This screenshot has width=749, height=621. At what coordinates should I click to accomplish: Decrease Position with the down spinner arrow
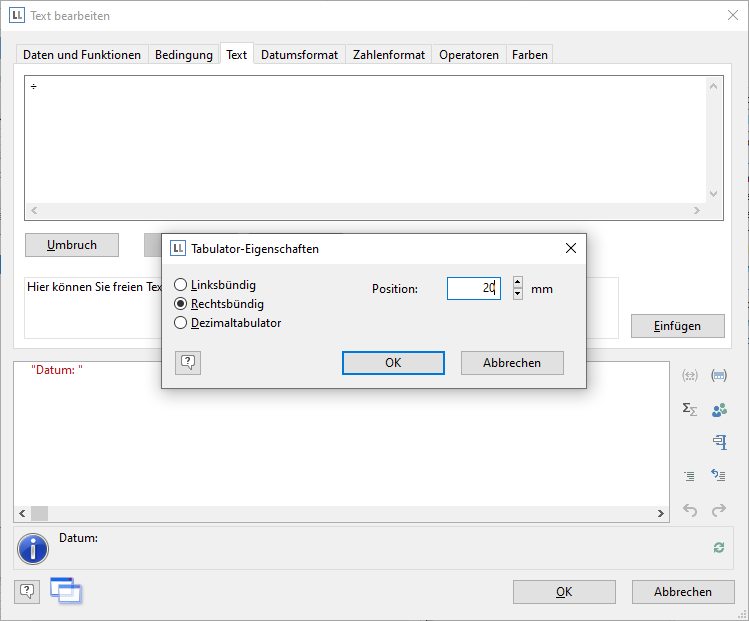[x=517, y=294]
